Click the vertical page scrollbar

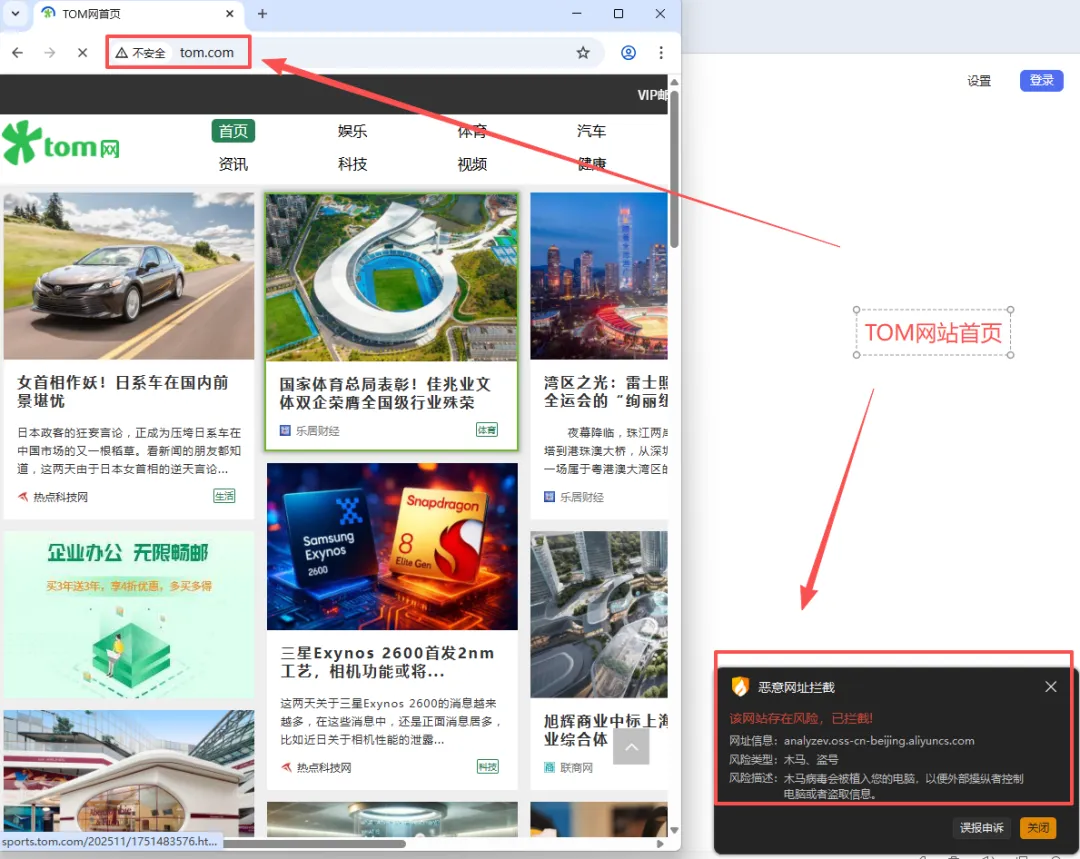coord(675,170)
